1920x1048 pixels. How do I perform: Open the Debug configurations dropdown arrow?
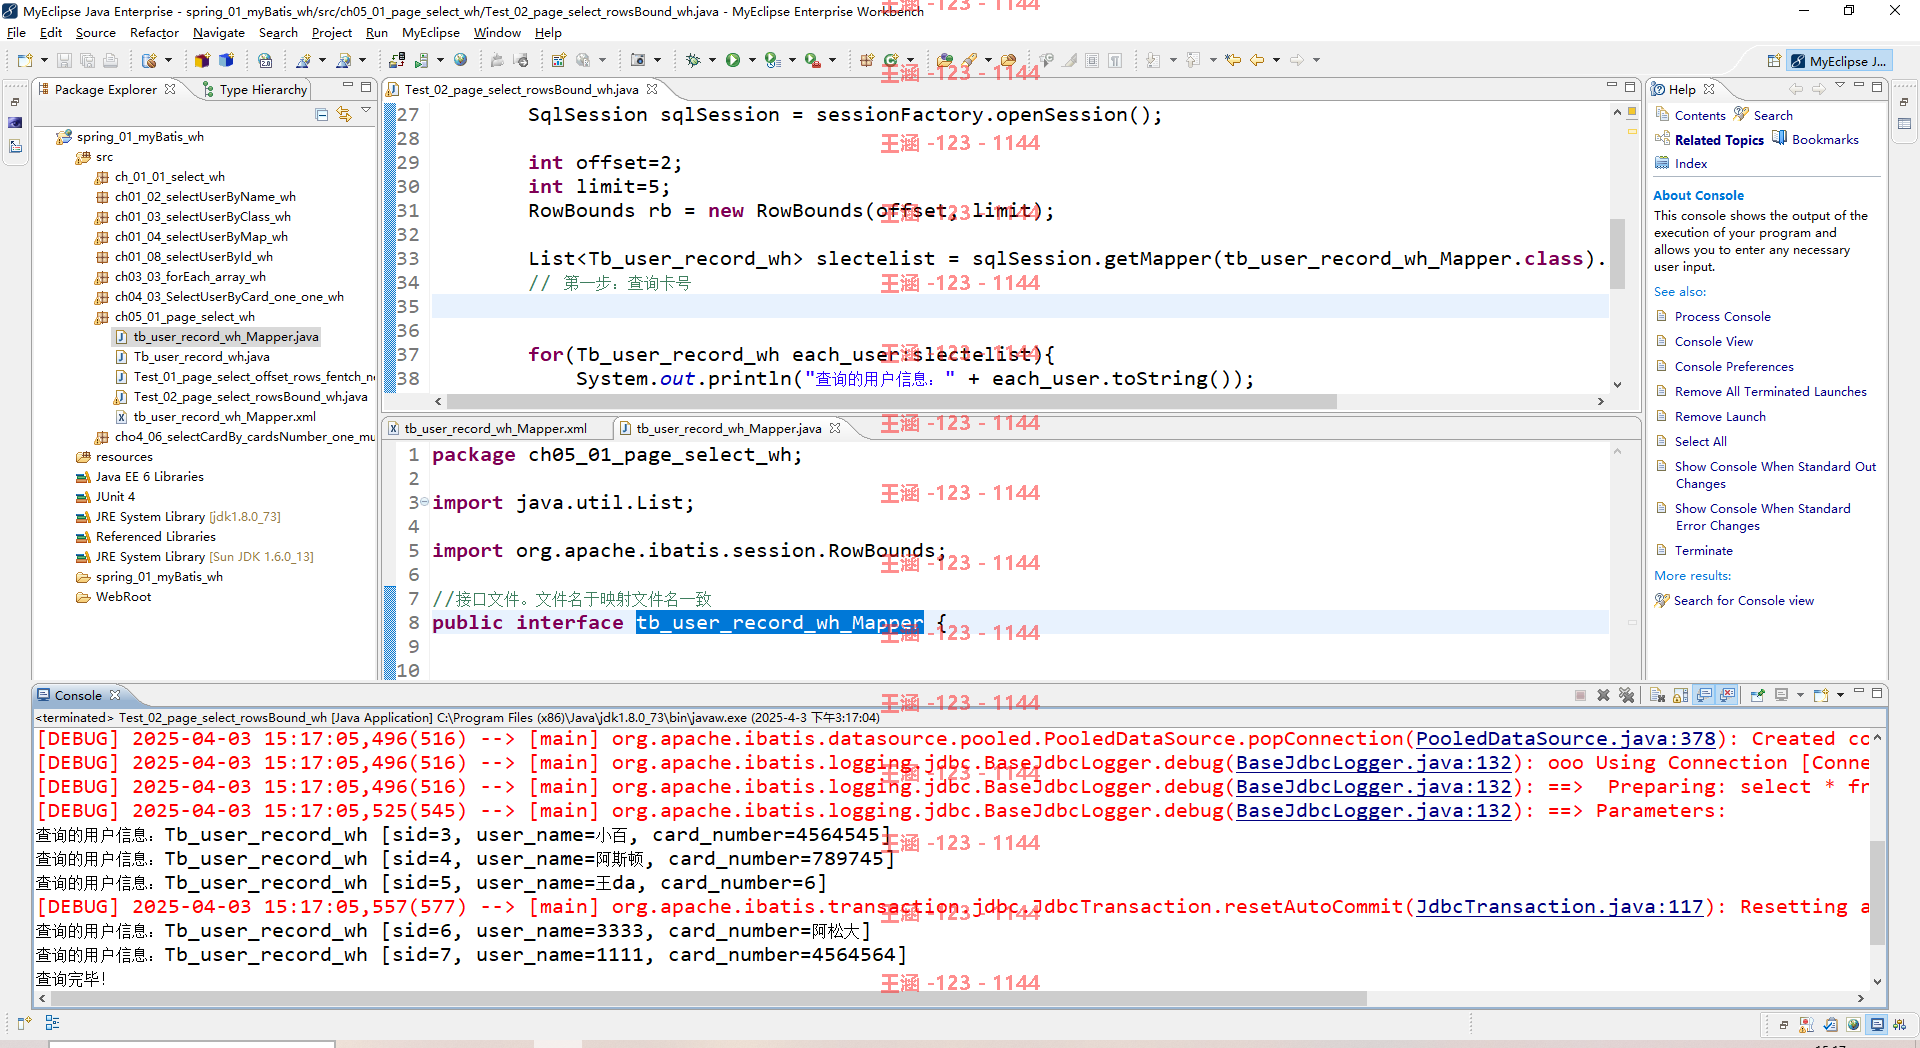712,60
